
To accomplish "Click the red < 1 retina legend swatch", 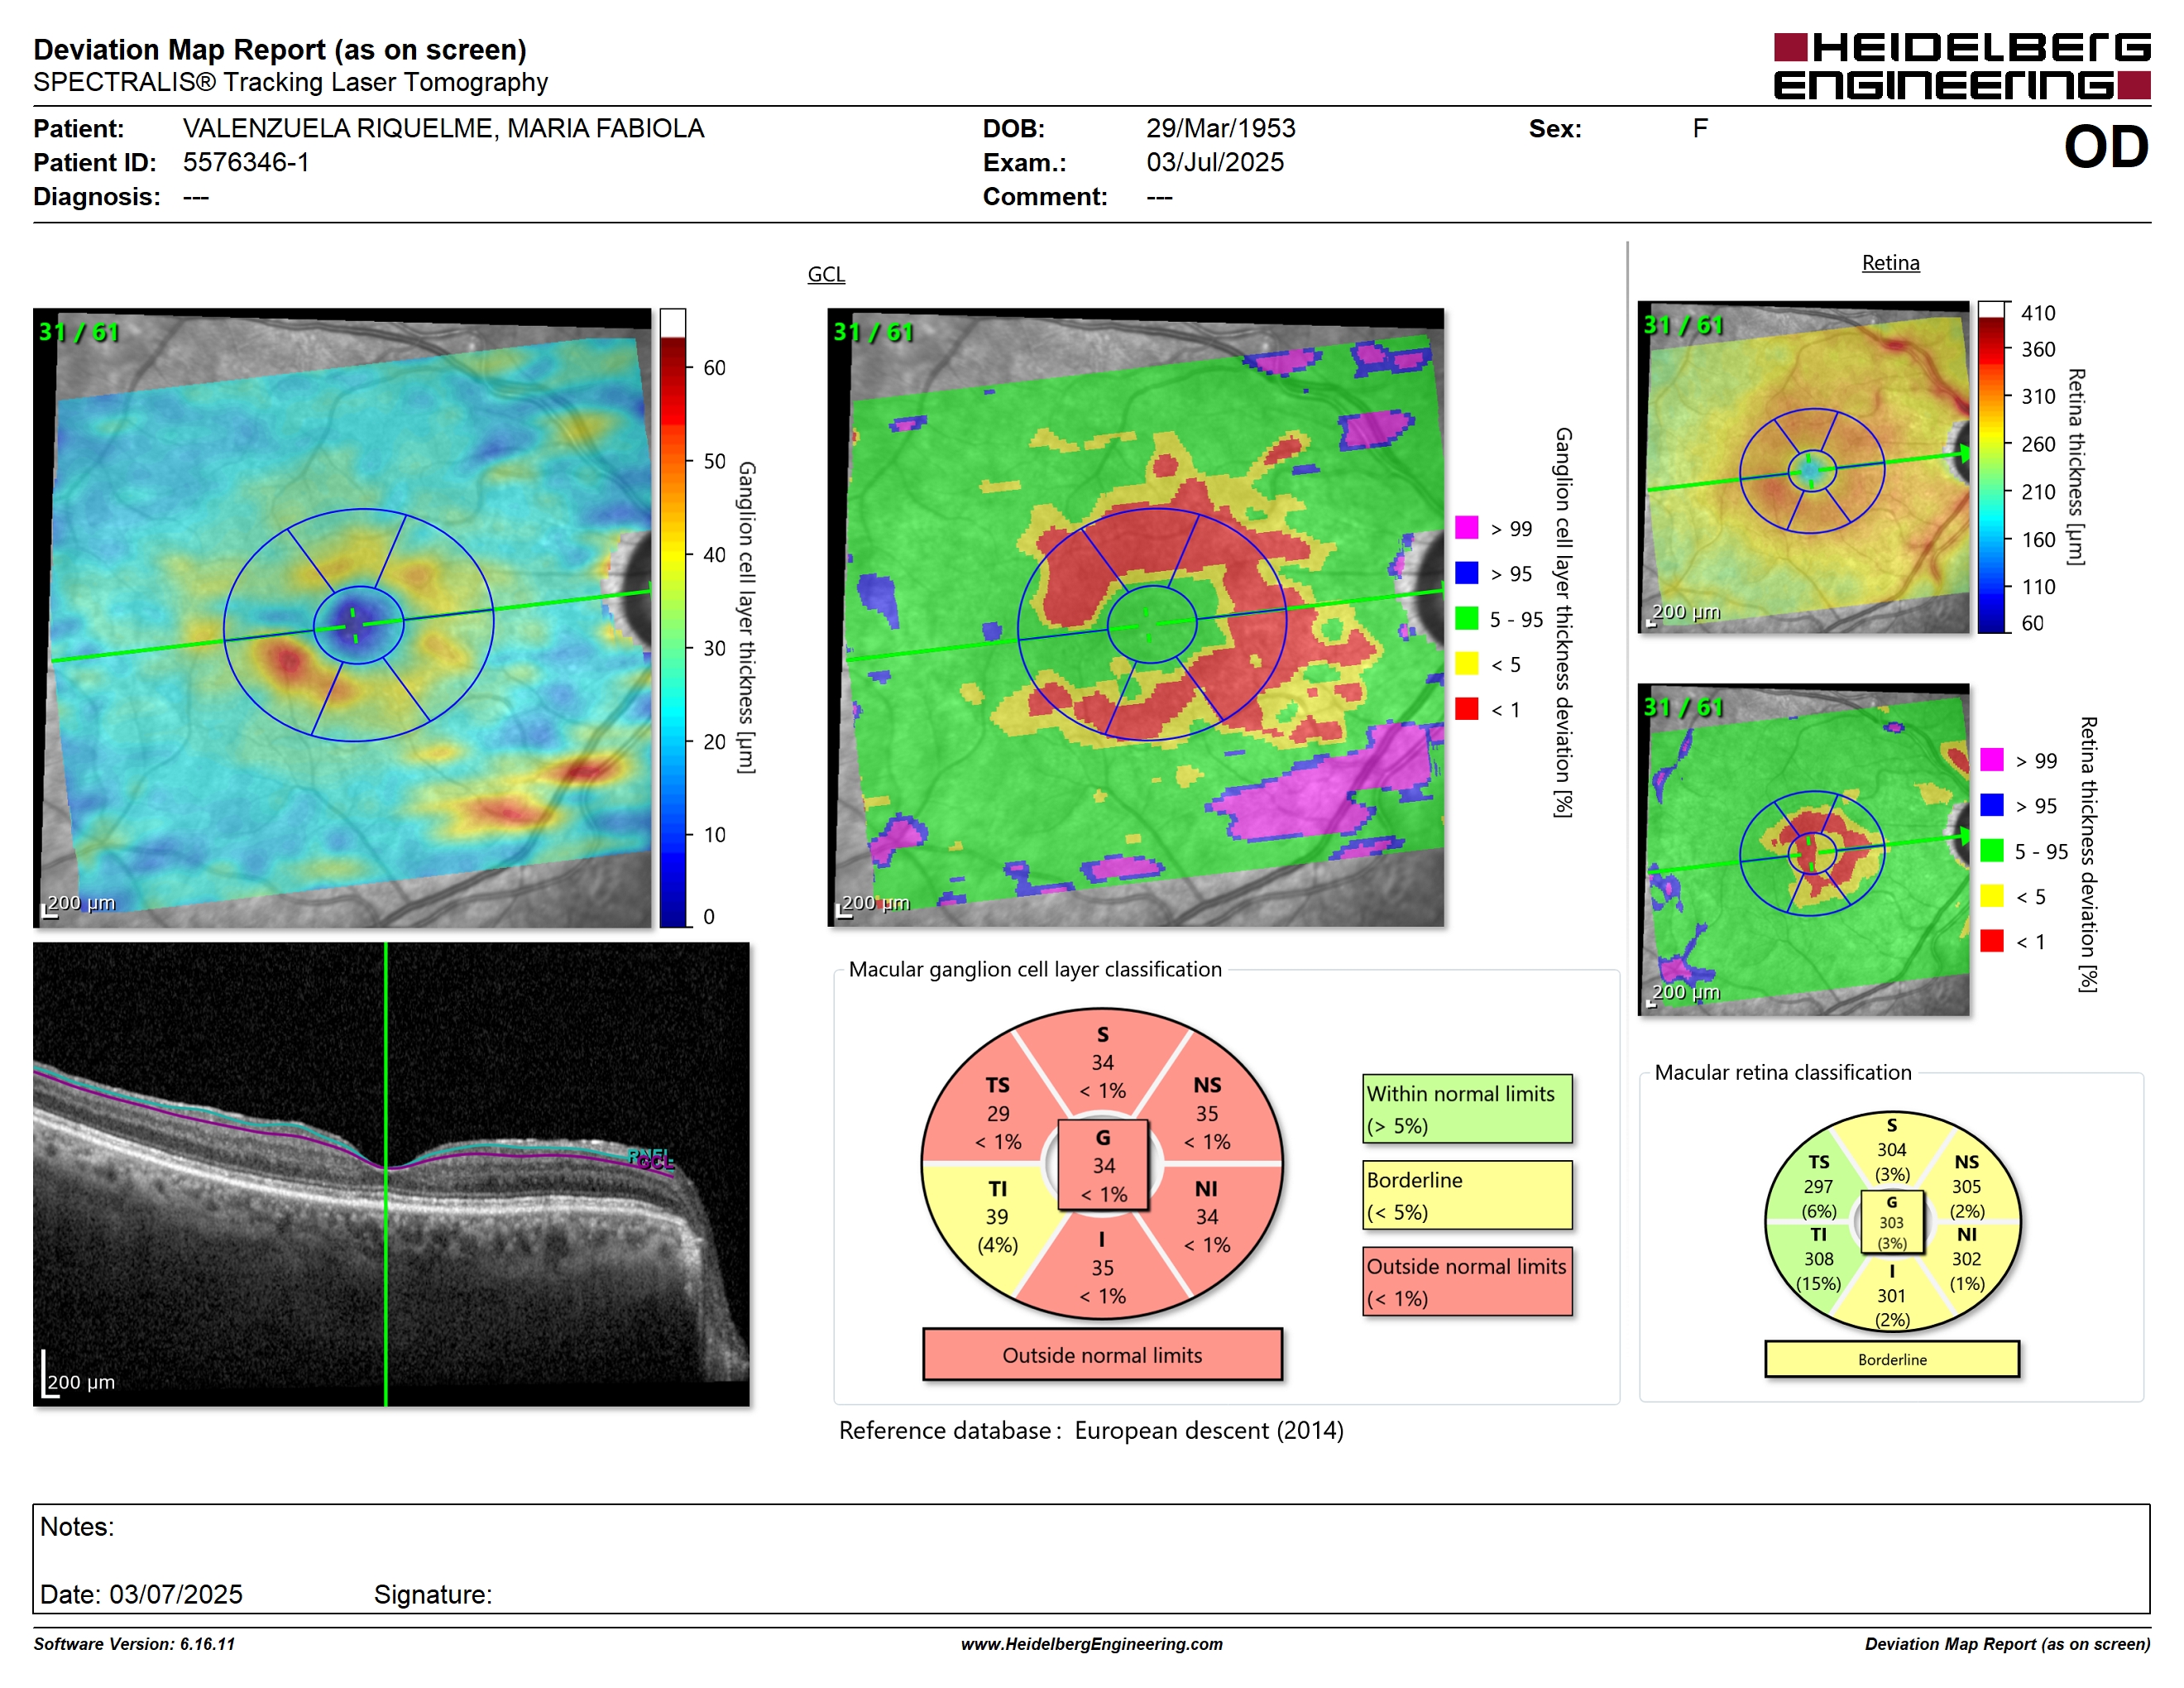I will pyautogui.click(x=1992, y=941).
